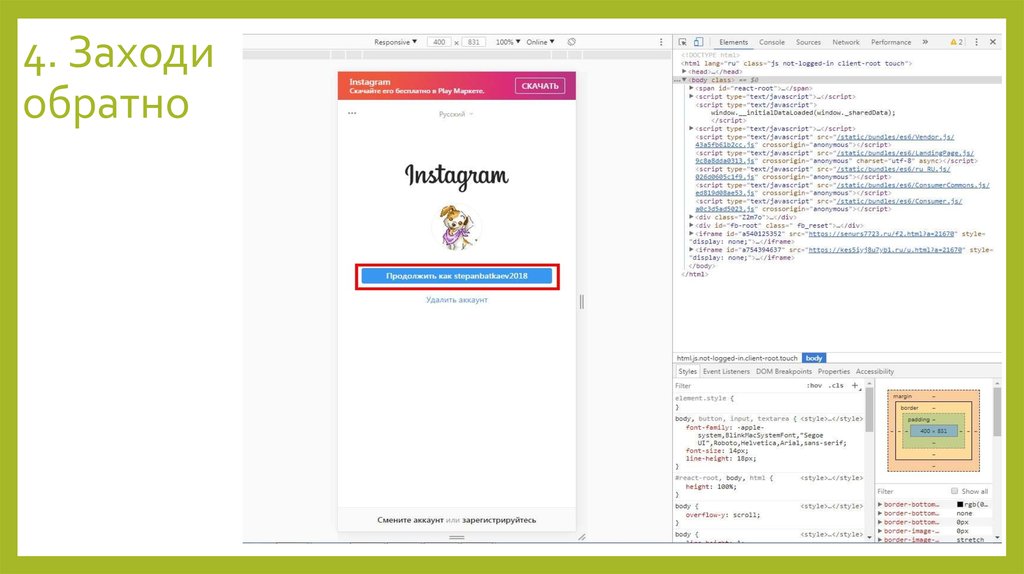
Task: Switch to the Sources tab
Action: pos(808,42)
